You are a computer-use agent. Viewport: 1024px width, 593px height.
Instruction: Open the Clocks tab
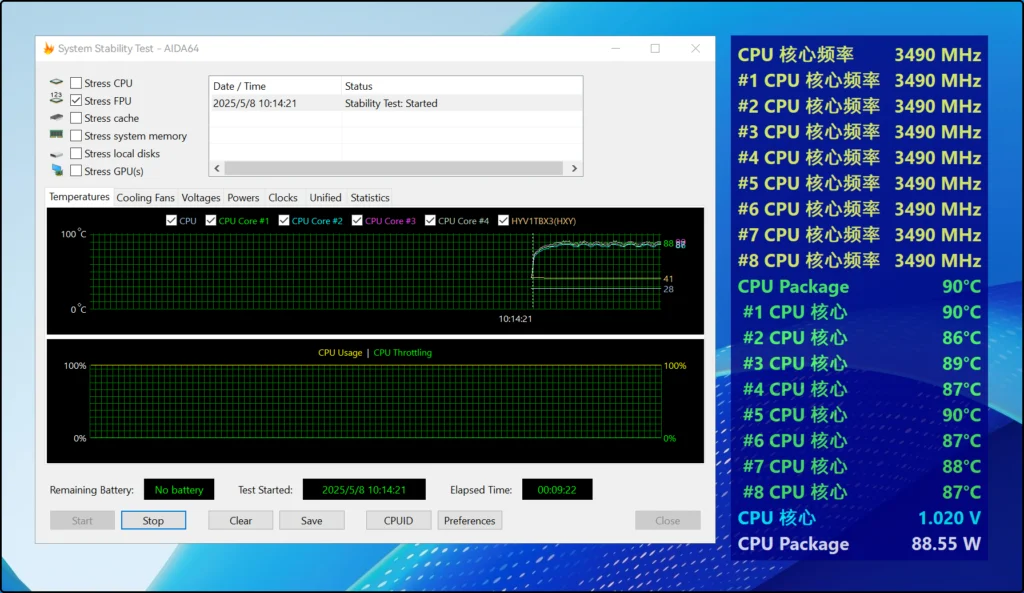(283, 198)
